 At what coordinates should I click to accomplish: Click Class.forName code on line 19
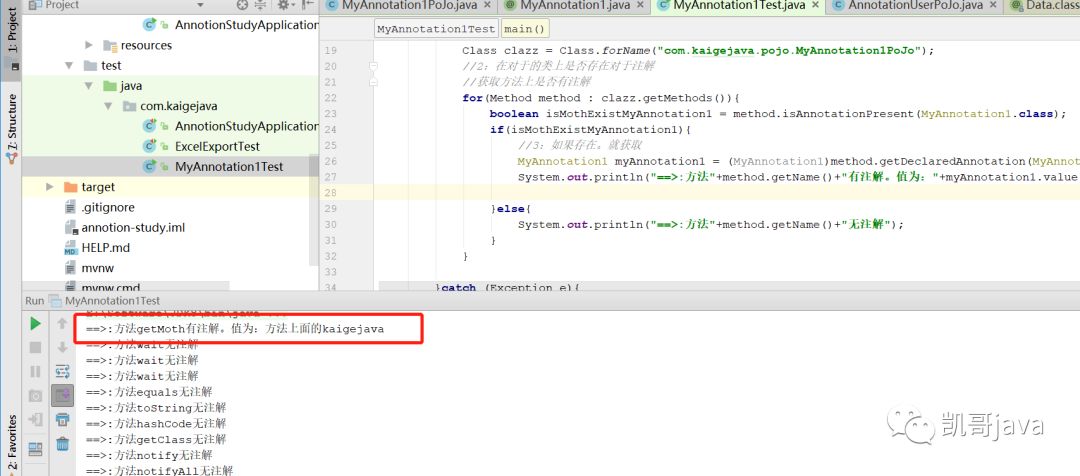(x=746, y=51)
